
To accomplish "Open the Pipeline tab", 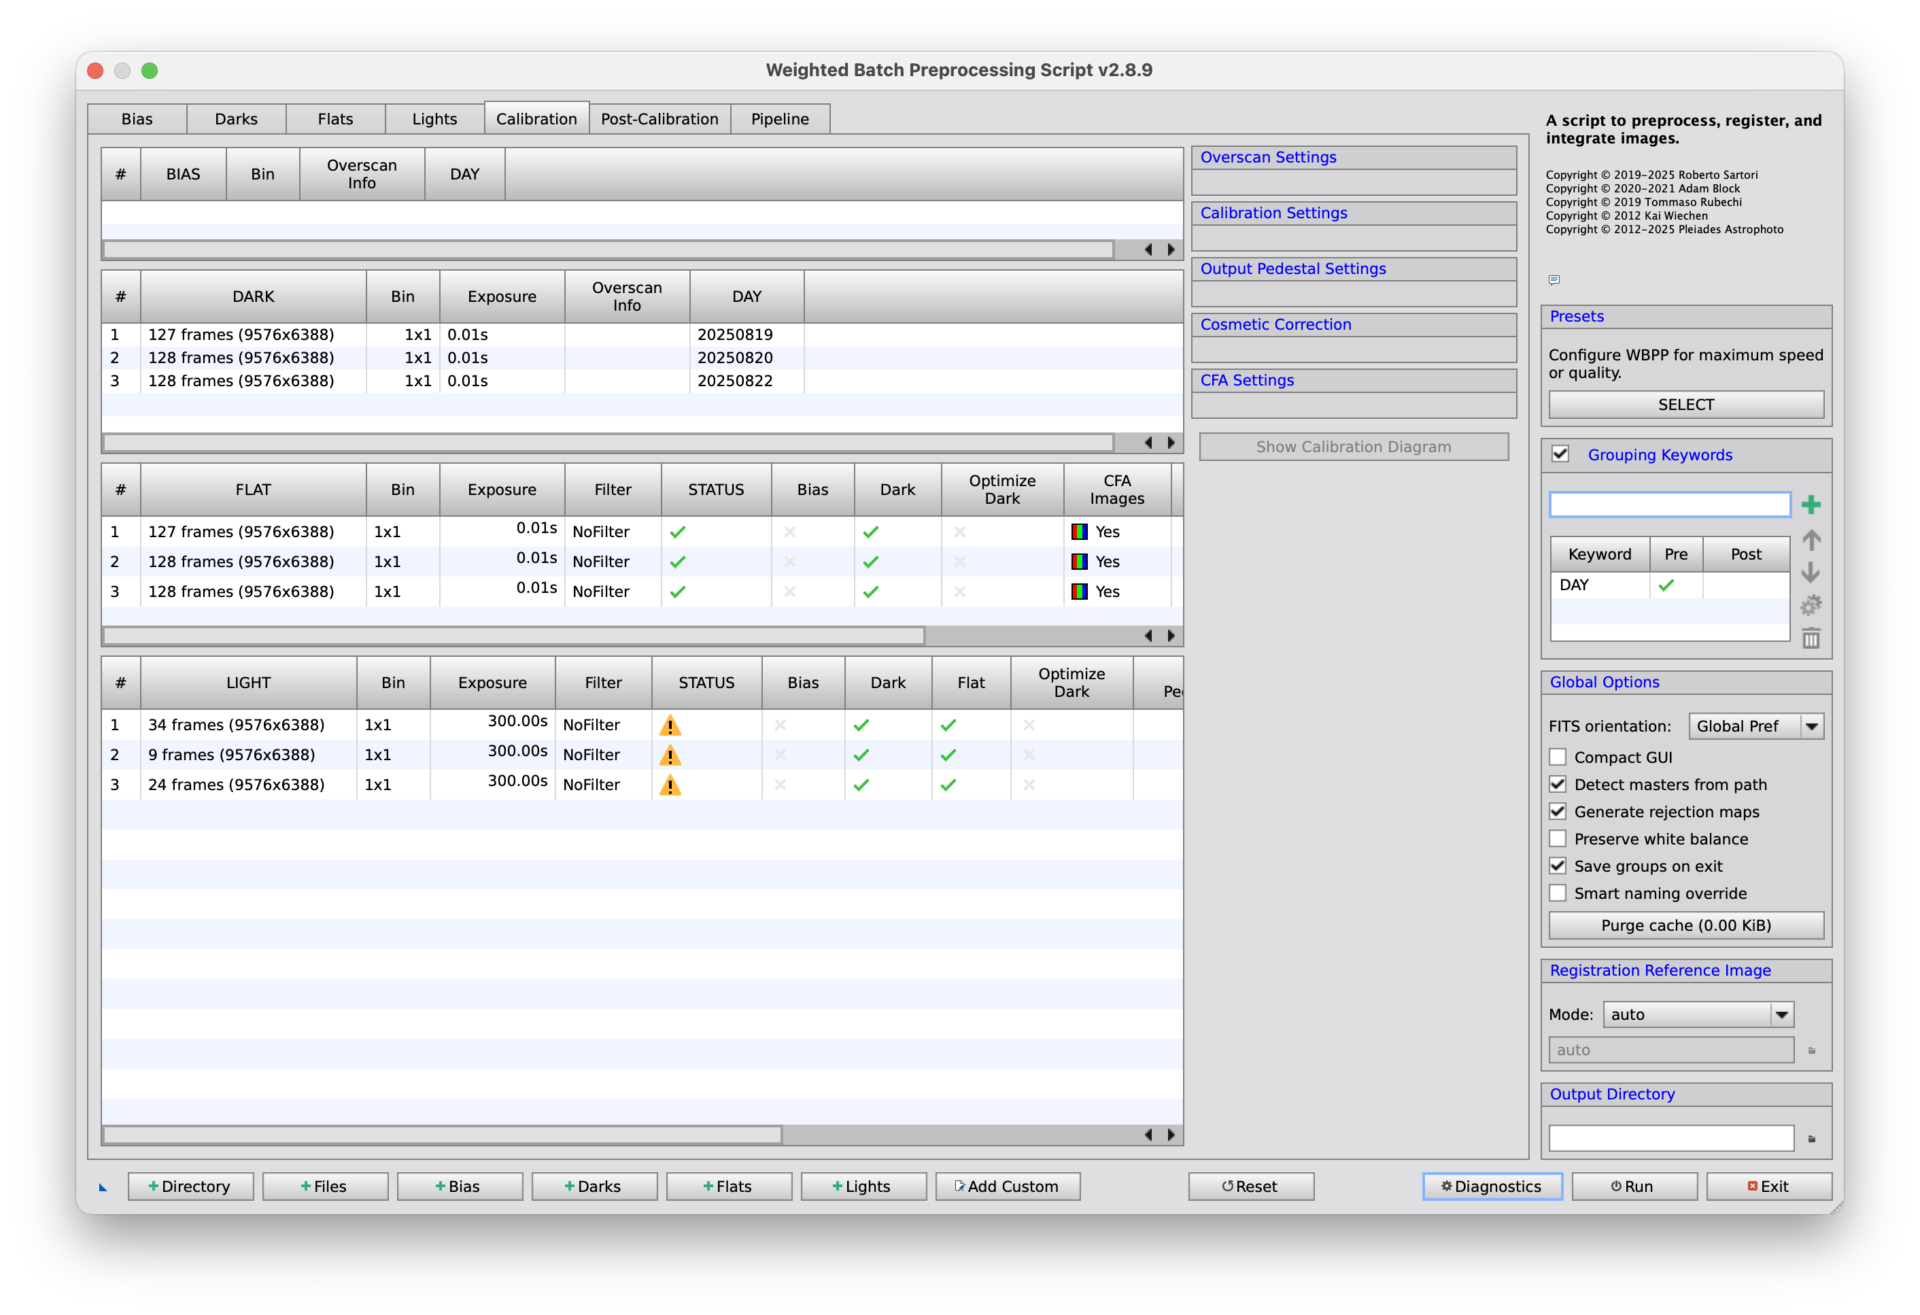I will [779, 119].
